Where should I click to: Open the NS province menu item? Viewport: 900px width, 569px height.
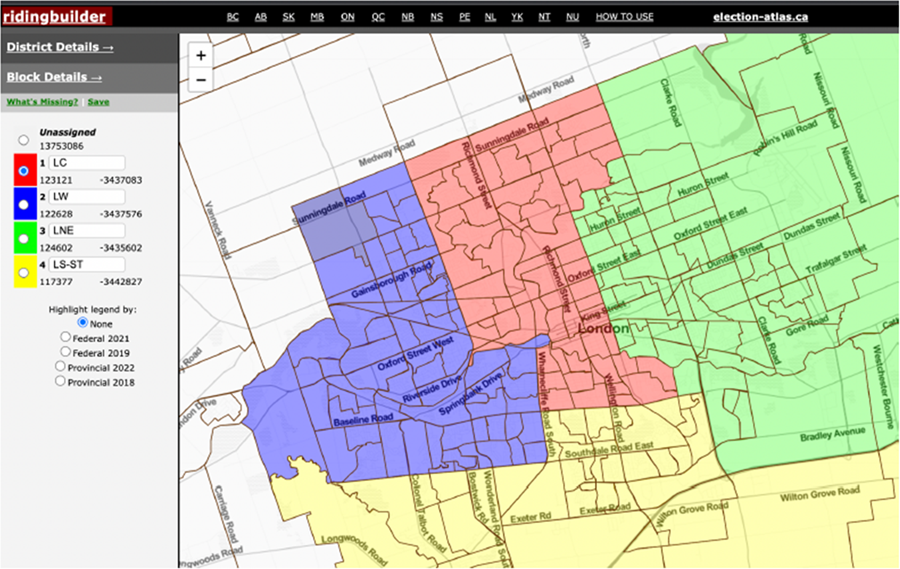click(437, 17)
